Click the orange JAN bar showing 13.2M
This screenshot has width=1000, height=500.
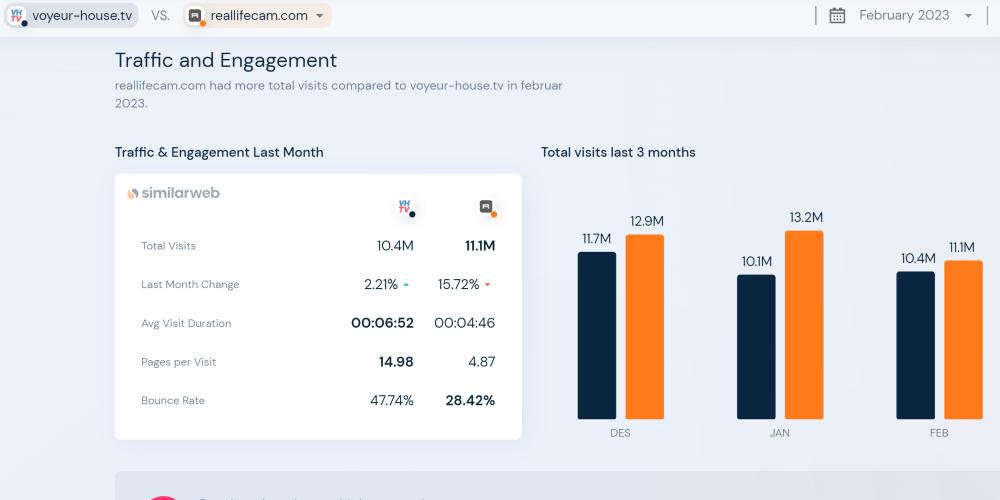point(804,325)
